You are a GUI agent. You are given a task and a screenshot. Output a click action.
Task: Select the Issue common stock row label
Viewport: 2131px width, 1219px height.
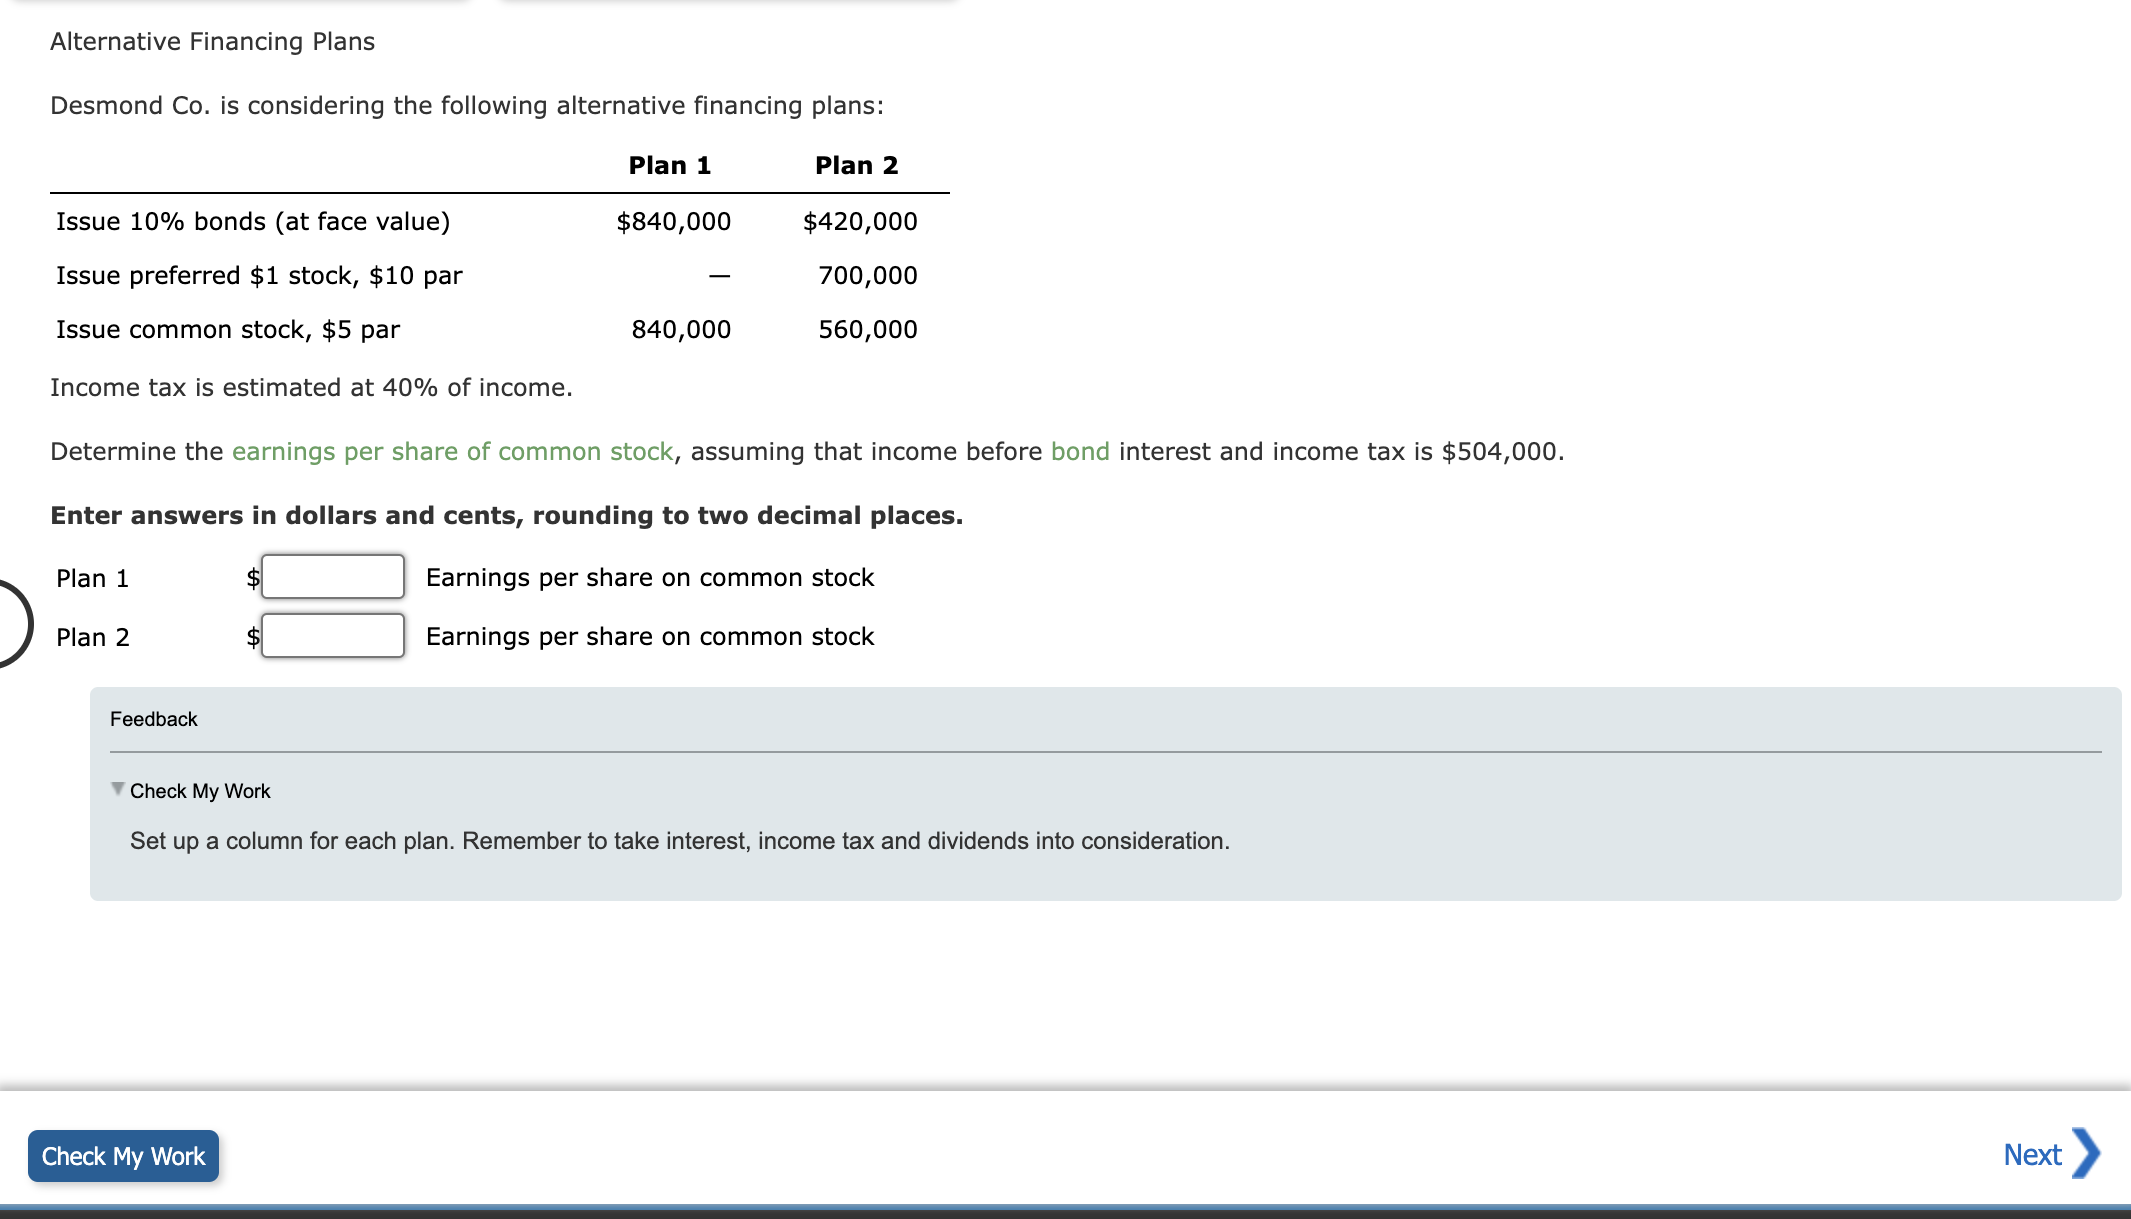coord(227,329)
